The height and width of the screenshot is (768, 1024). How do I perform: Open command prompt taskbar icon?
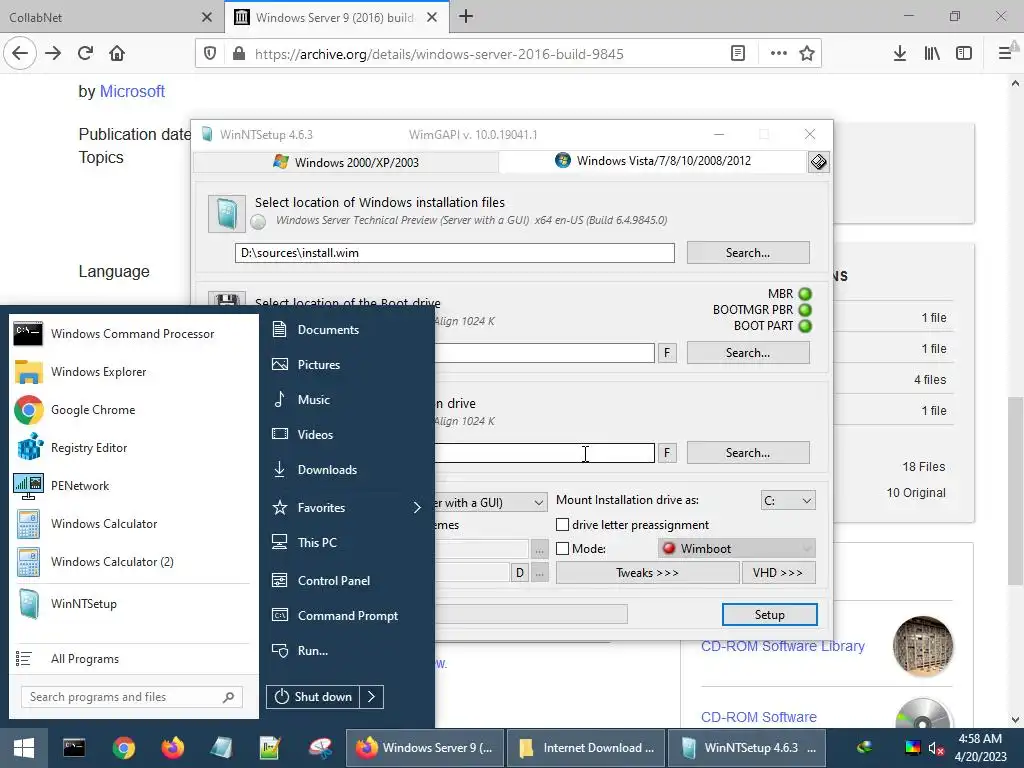pyautogui.click(x=74, y=748)
